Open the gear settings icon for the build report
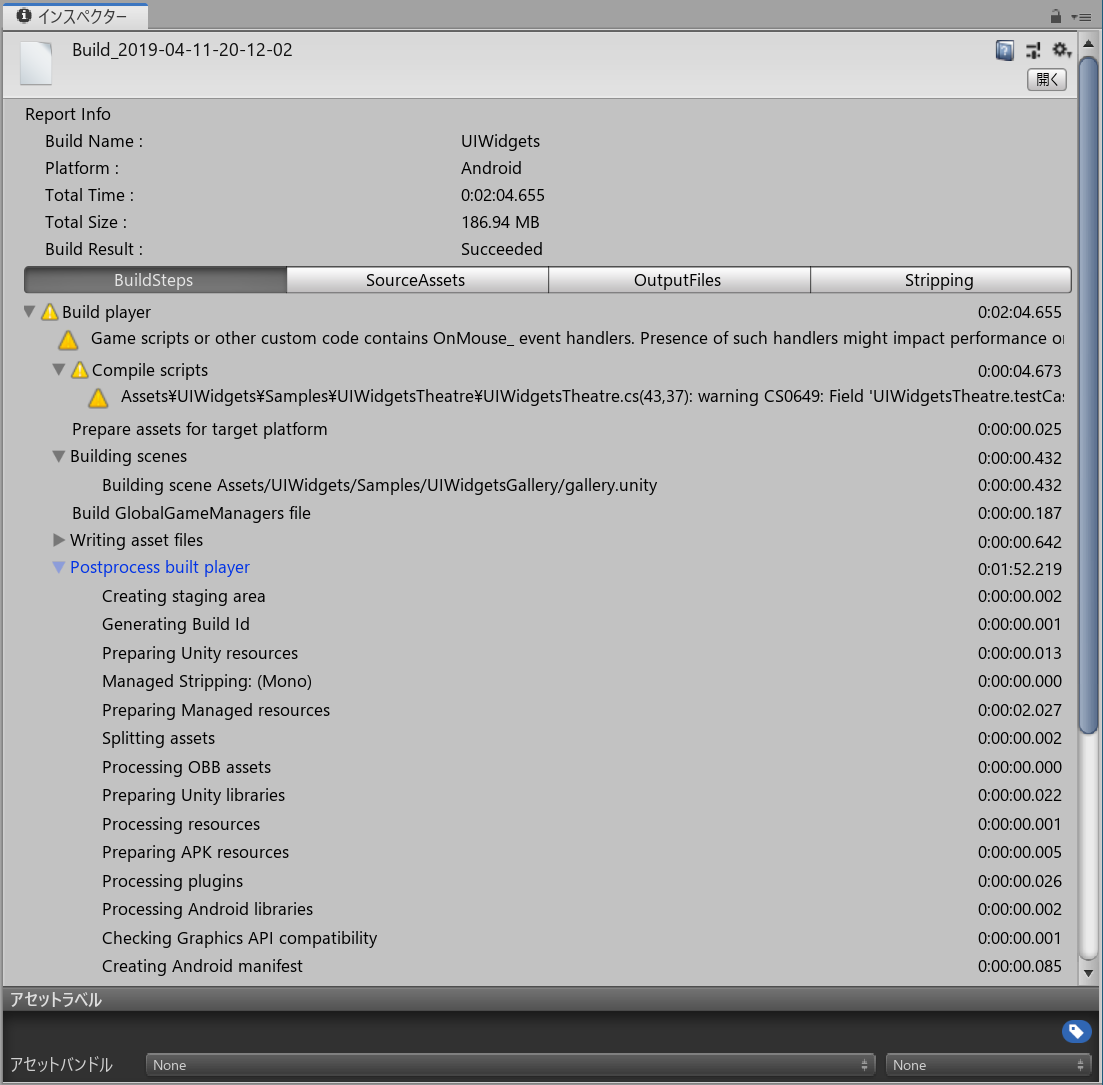 (x=1061, y=49)
